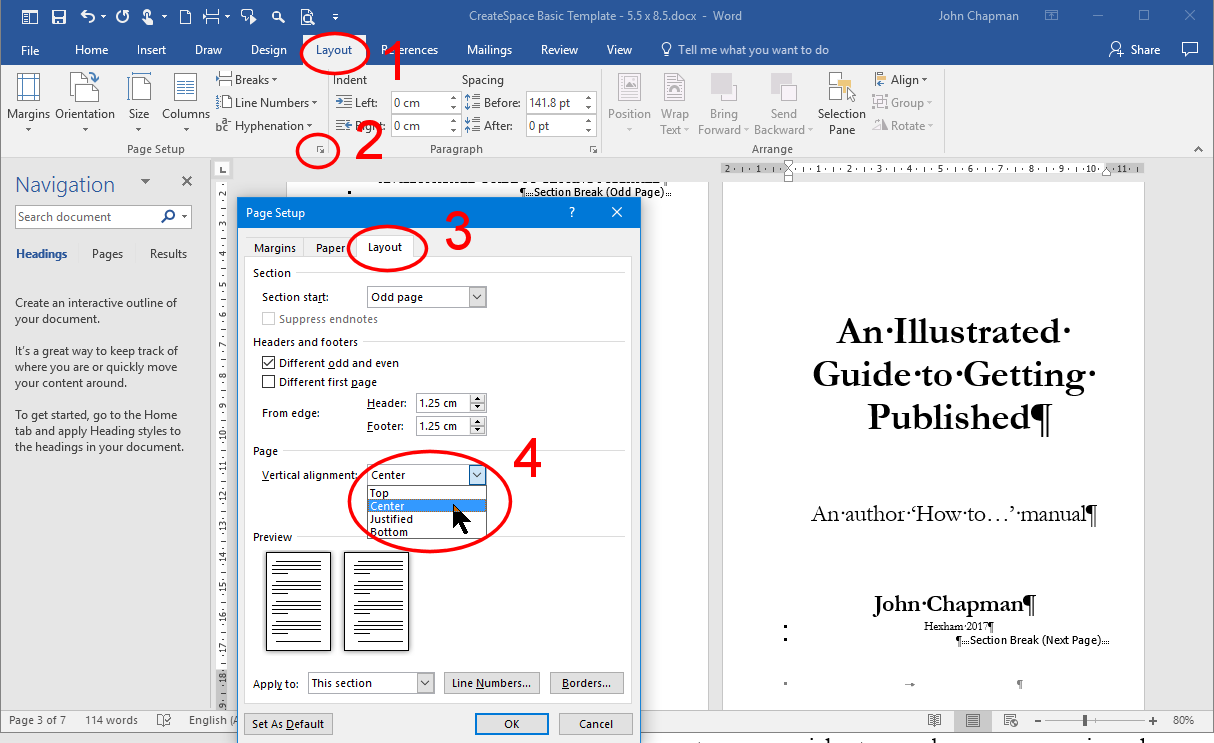The image size is (1214, 743).
Task: Uncheck Different odd and even
Action: [268, 362]
